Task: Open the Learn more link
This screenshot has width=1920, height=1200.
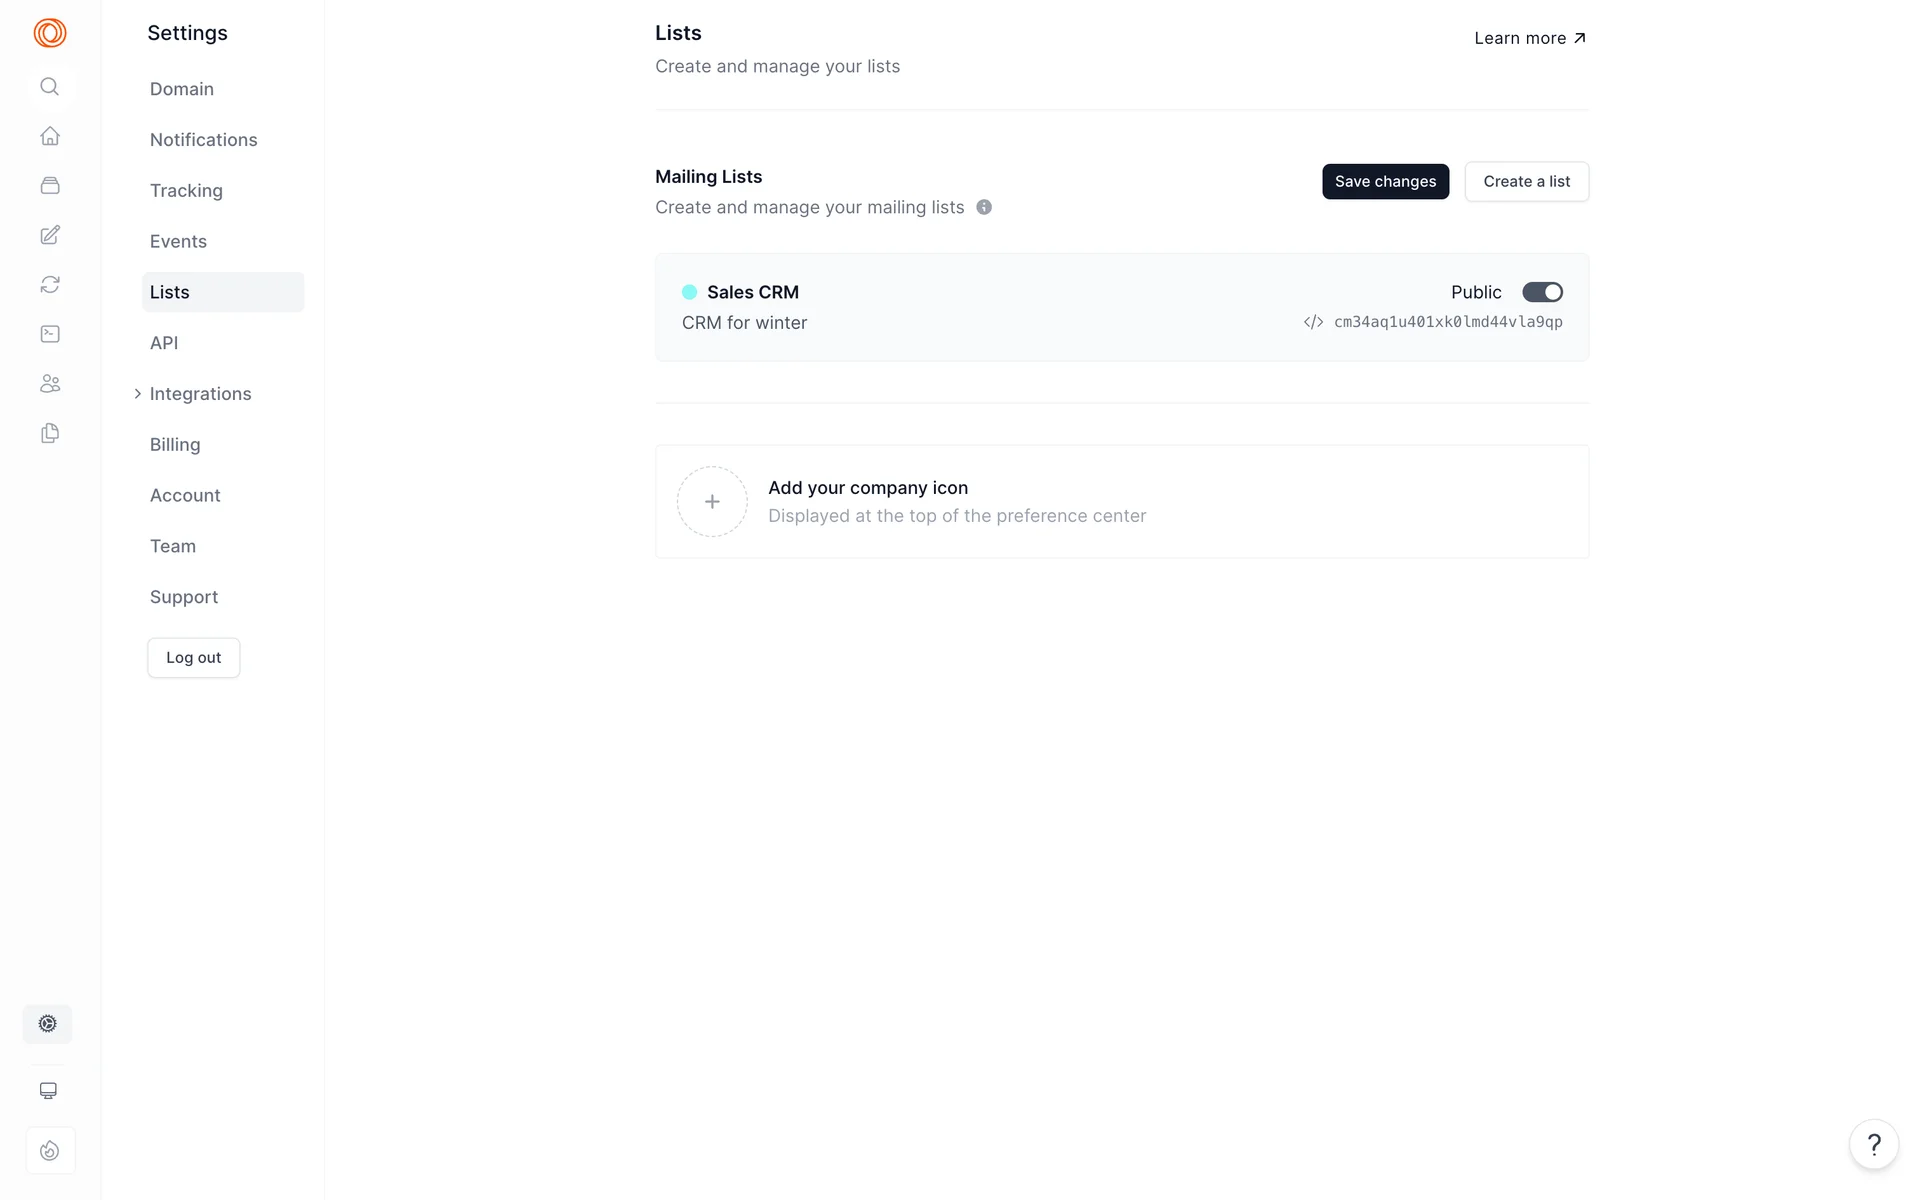Action: (x=1529, y=38)
